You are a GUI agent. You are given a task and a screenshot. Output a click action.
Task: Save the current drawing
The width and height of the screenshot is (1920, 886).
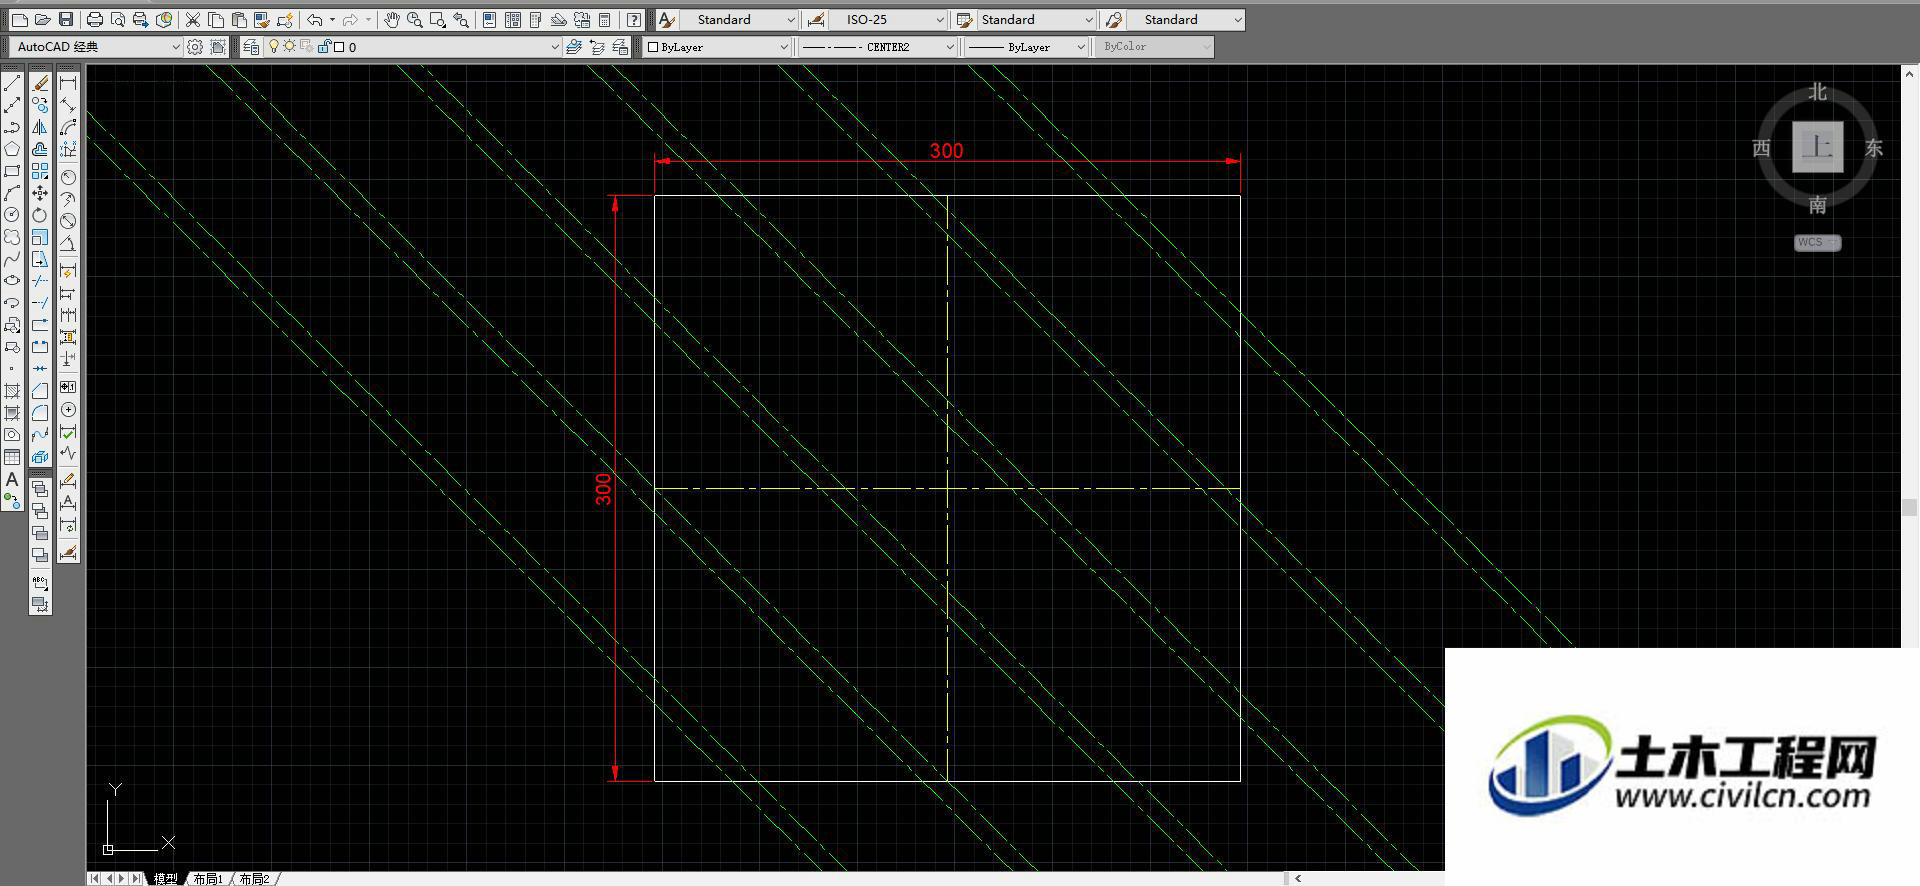[66, 19]
